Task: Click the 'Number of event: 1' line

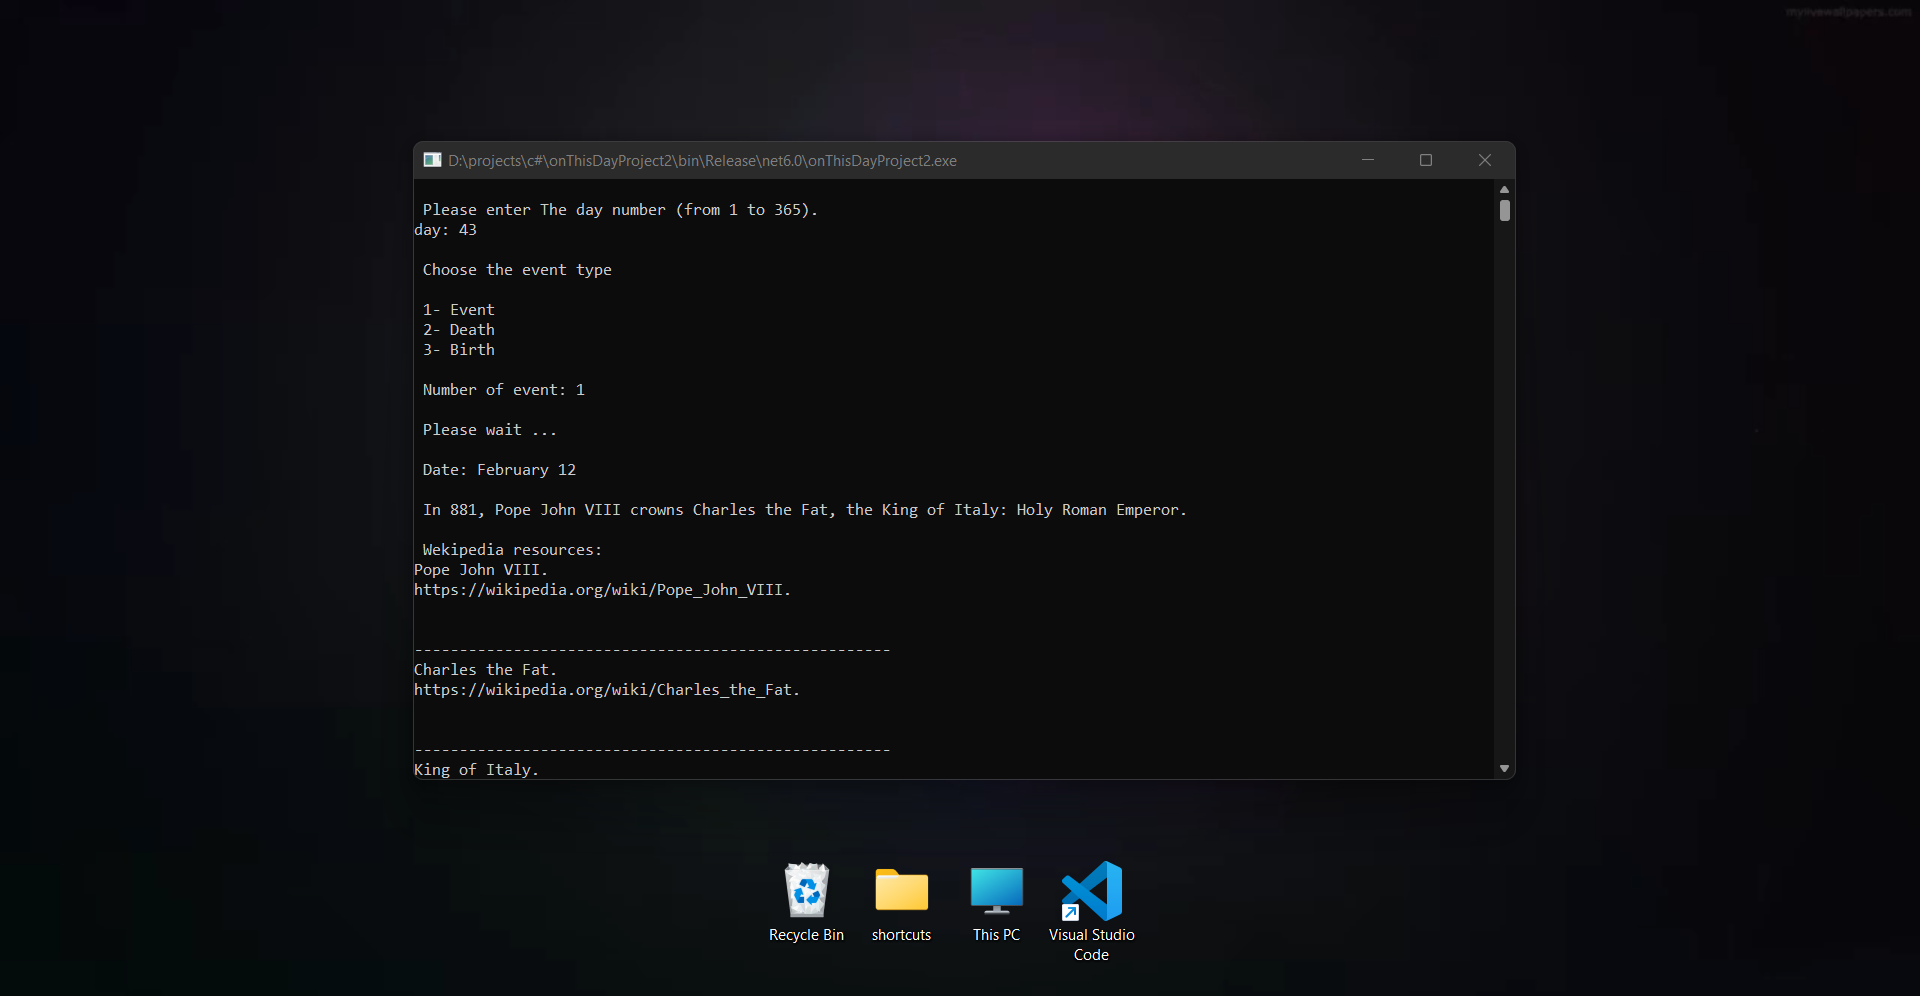Action: [x=503, y=390]
